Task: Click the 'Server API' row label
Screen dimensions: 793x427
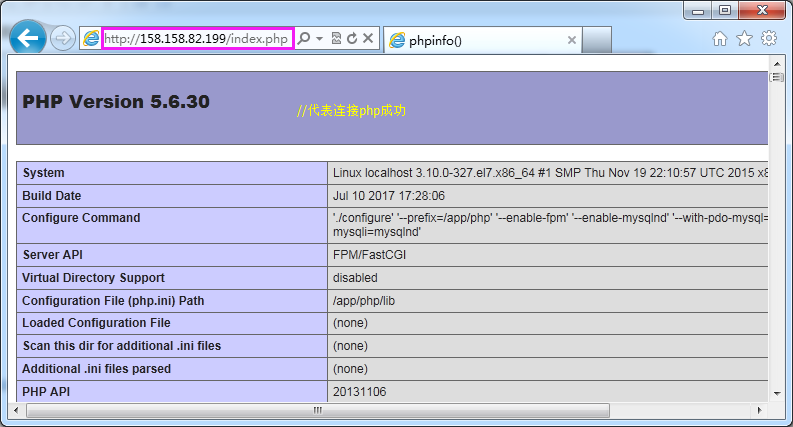Action: point(53,255)
